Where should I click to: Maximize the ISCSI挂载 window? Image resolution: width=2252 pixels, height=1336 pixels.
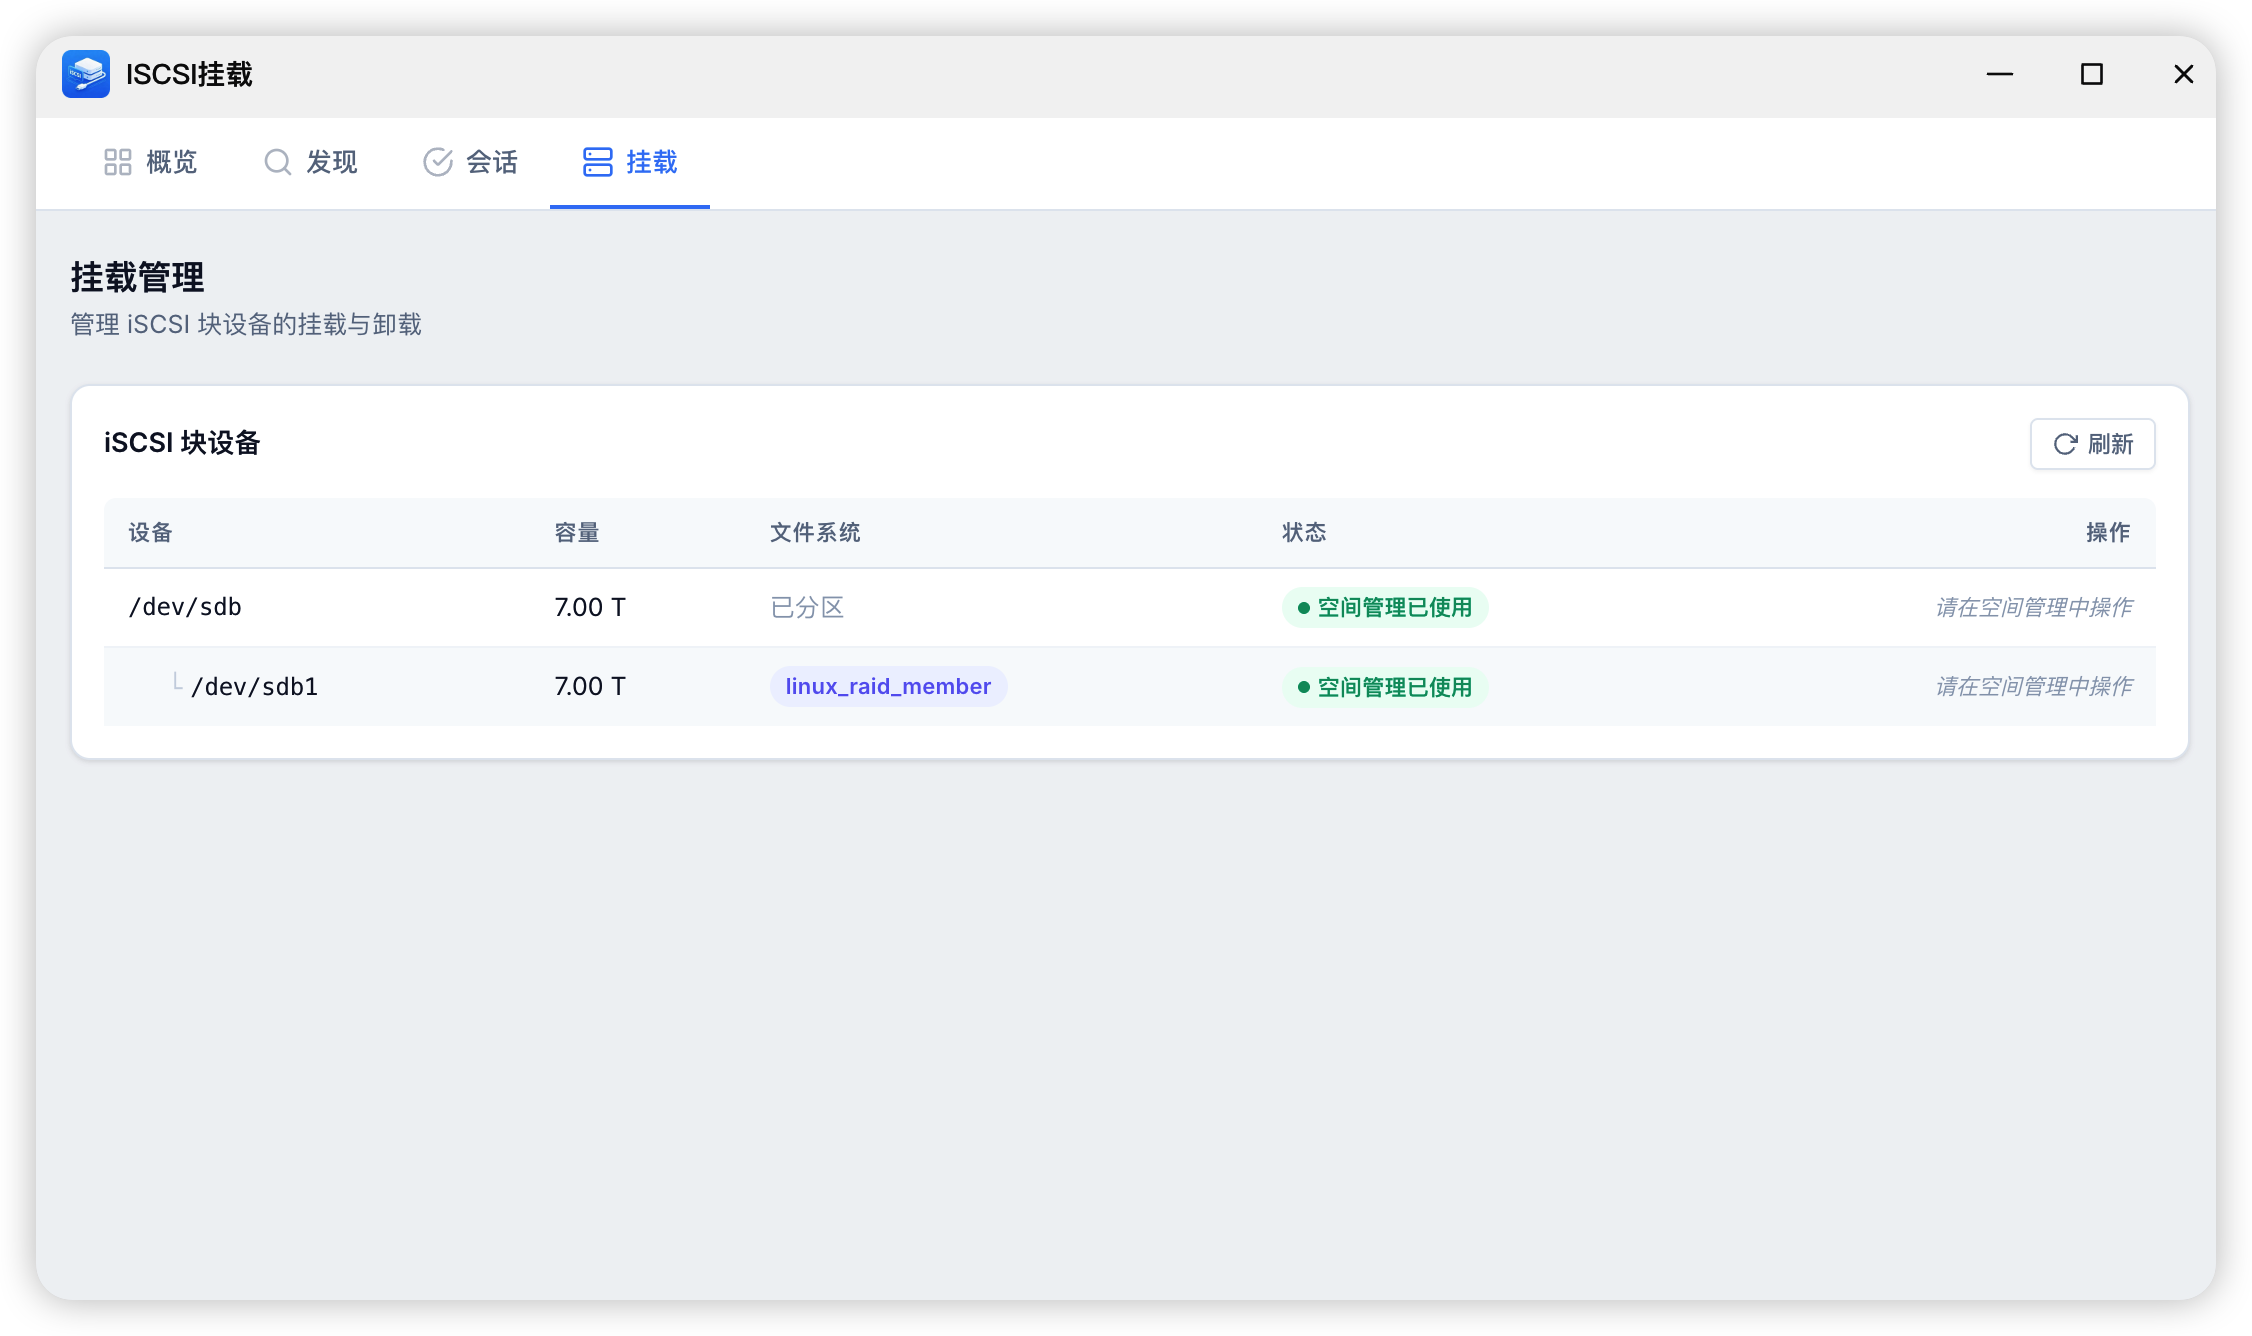coord(2092,74)
